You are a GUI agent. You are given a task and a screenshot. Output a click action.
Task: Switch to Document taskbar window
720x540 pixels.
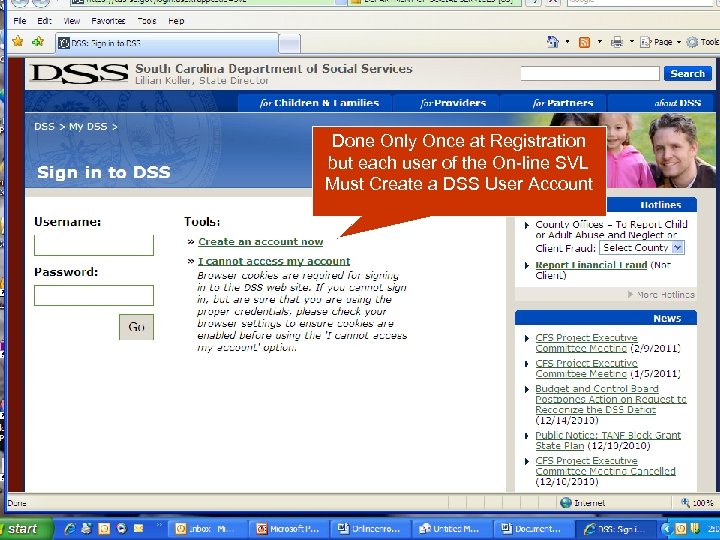coord(534,529)
